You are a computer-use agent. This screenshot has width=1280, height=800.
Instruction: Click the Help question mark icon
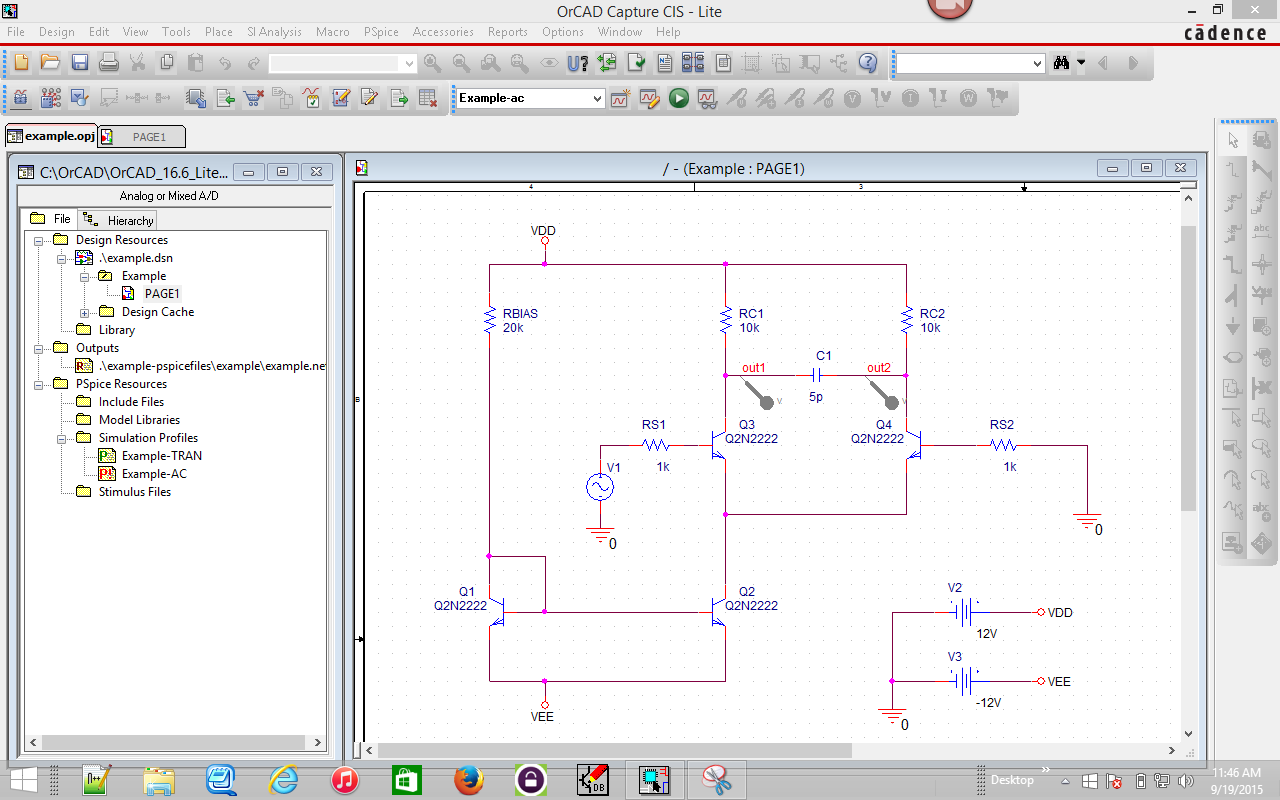click(x=868, y=63)
